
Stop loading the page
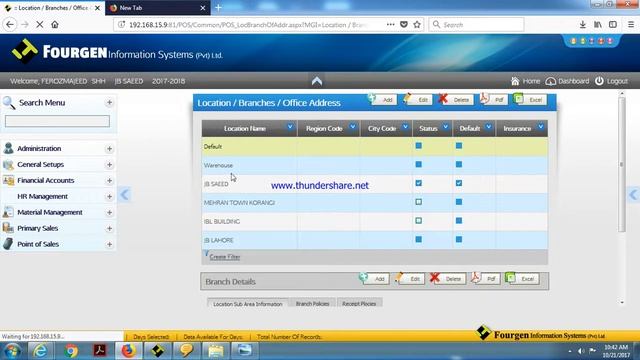coord(40,24)
